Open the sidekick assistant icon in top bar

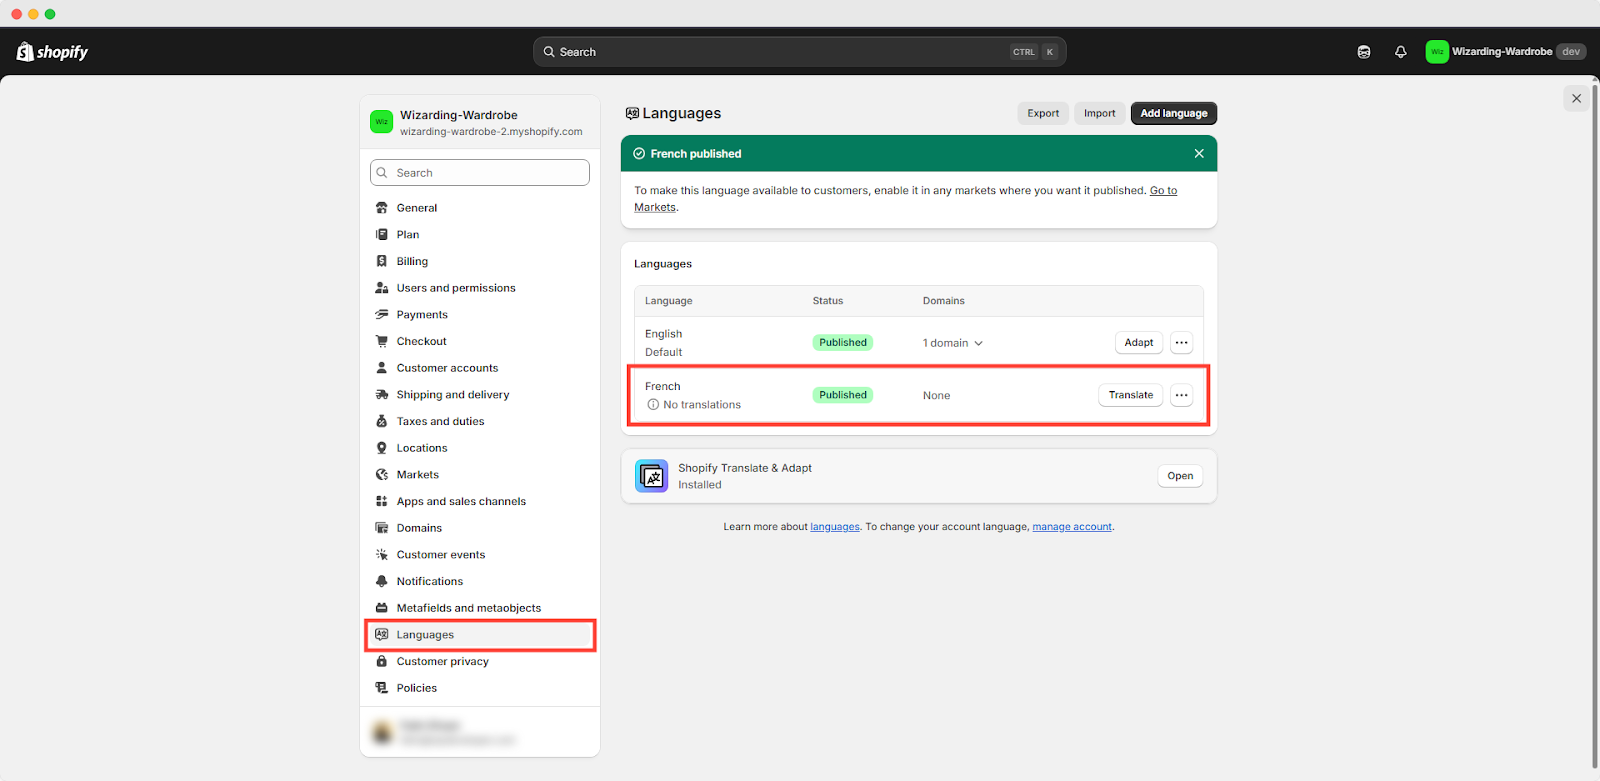tap(1364, 52)
